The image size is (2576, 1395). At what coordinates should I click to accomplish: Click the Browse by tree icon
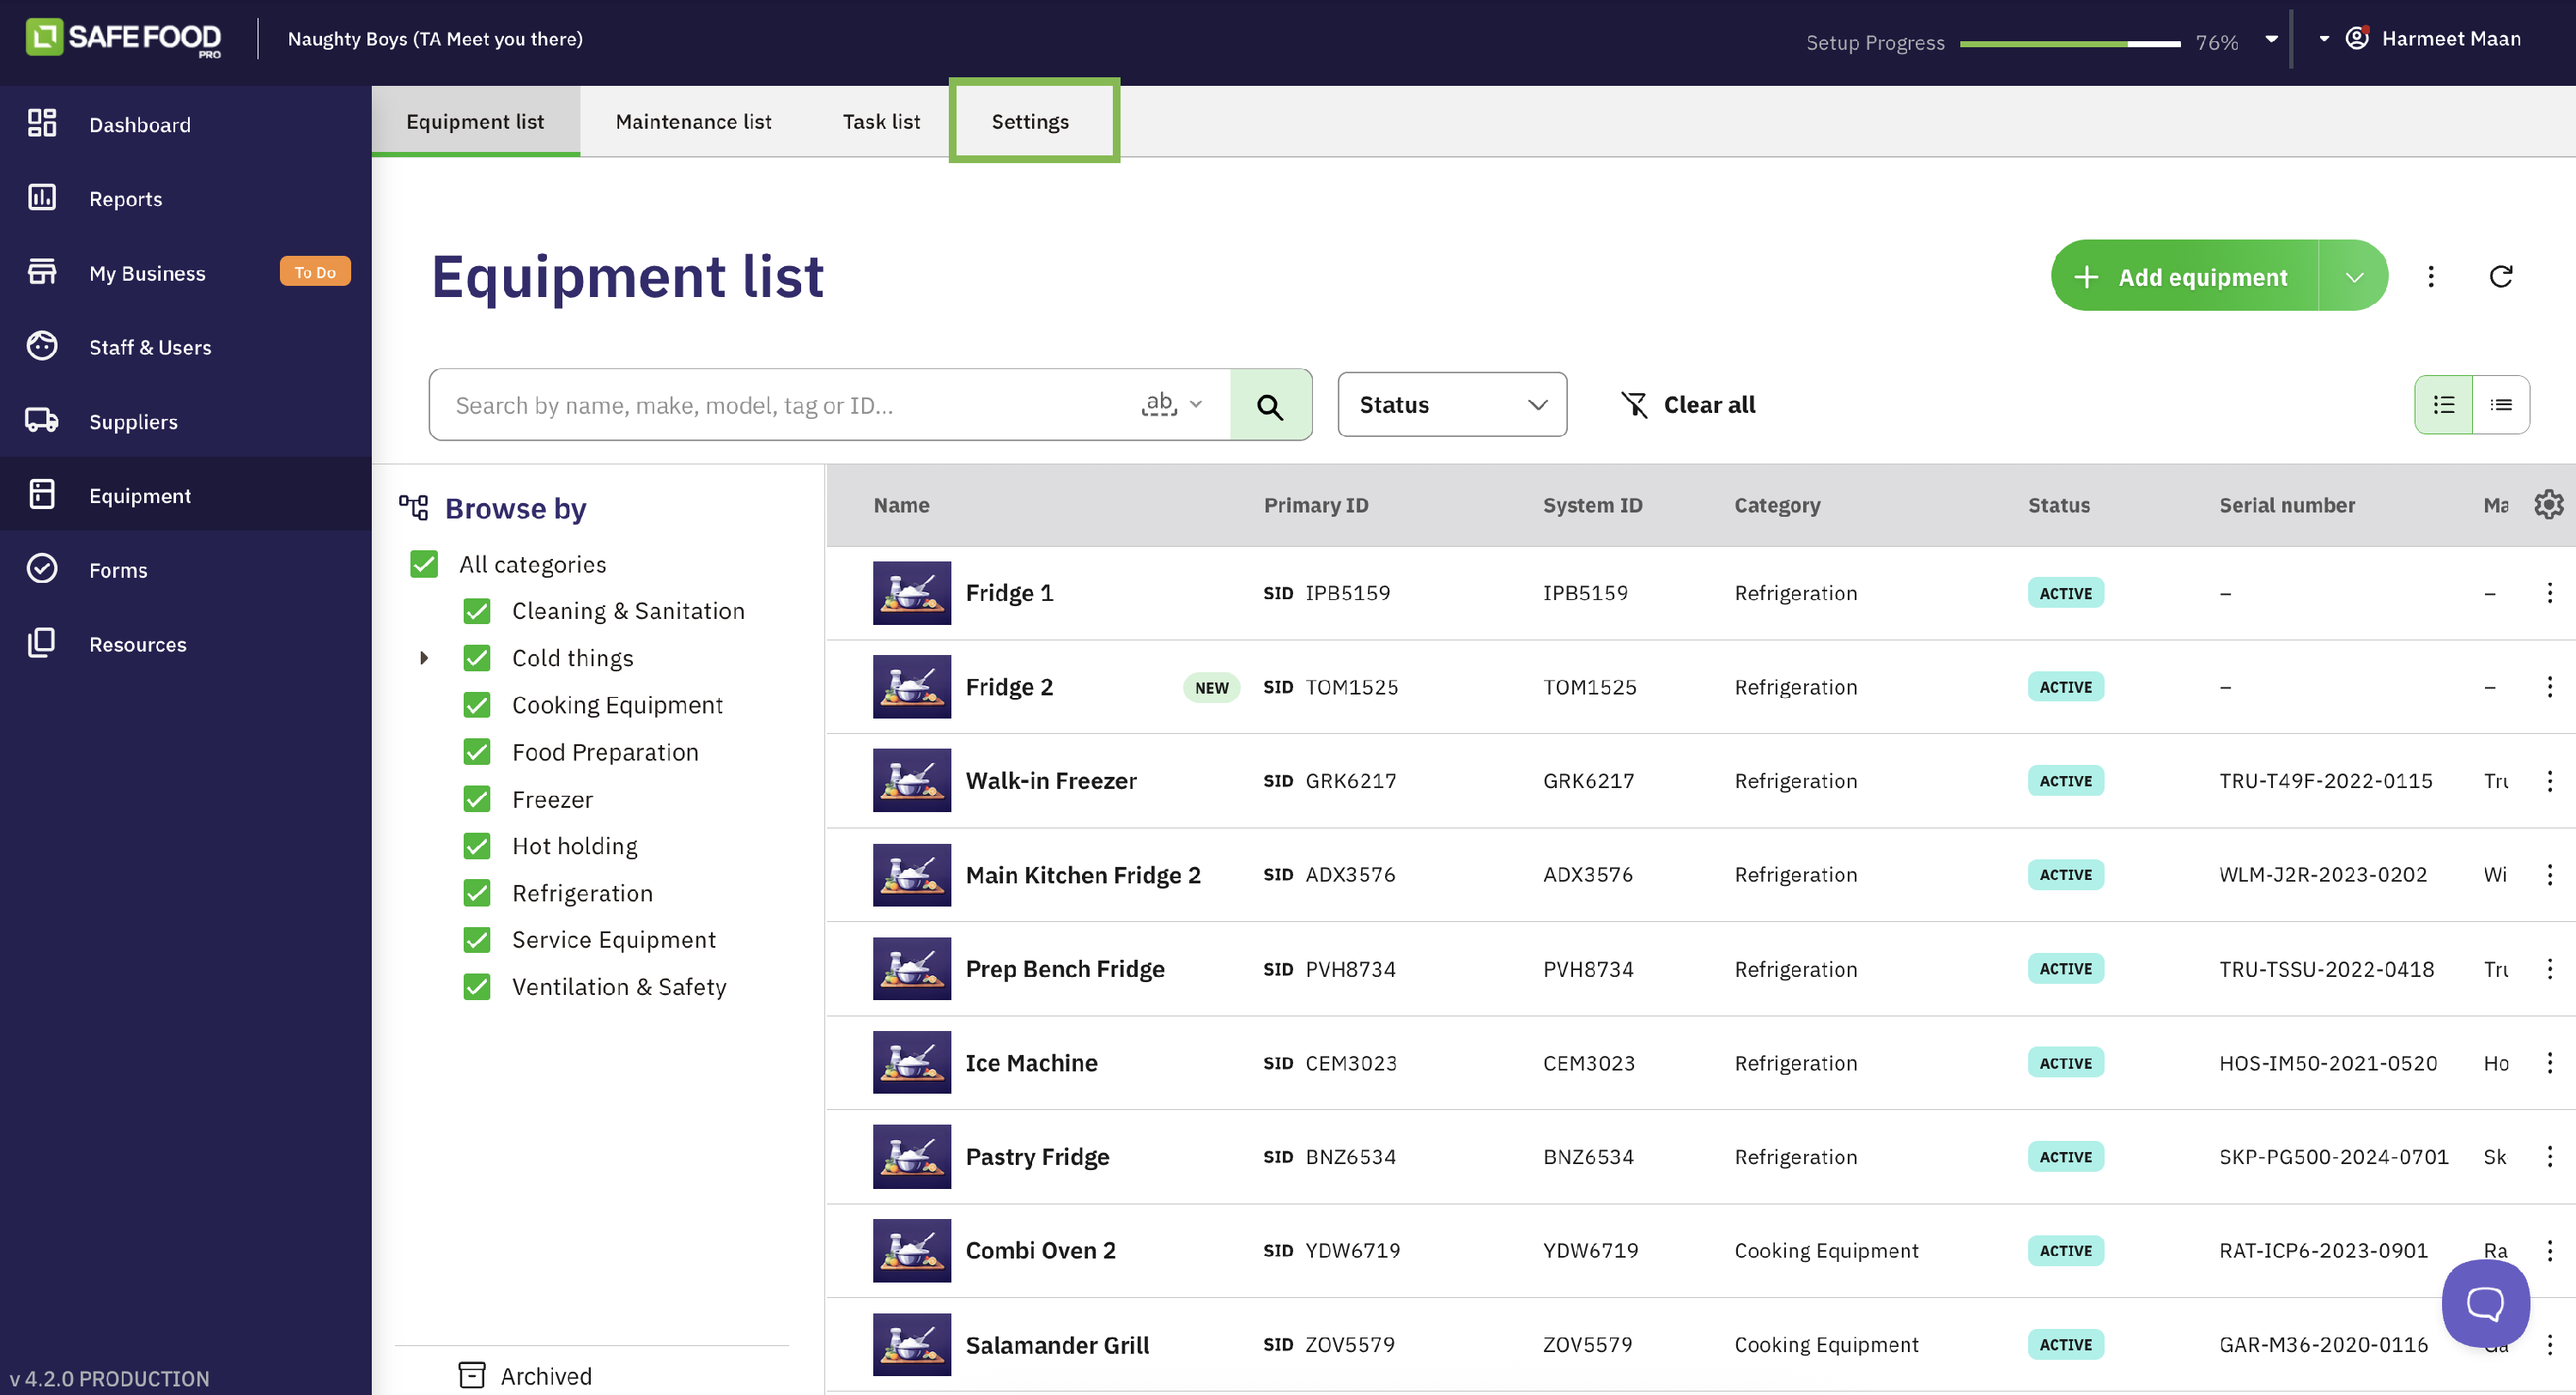coord(413,508)
